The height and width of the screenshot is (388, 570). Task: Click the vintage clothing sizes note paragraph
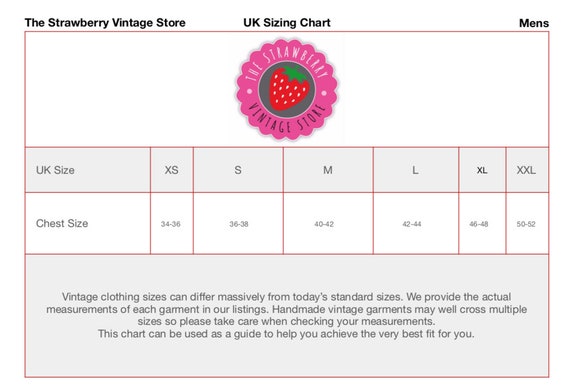click(286, 315)
